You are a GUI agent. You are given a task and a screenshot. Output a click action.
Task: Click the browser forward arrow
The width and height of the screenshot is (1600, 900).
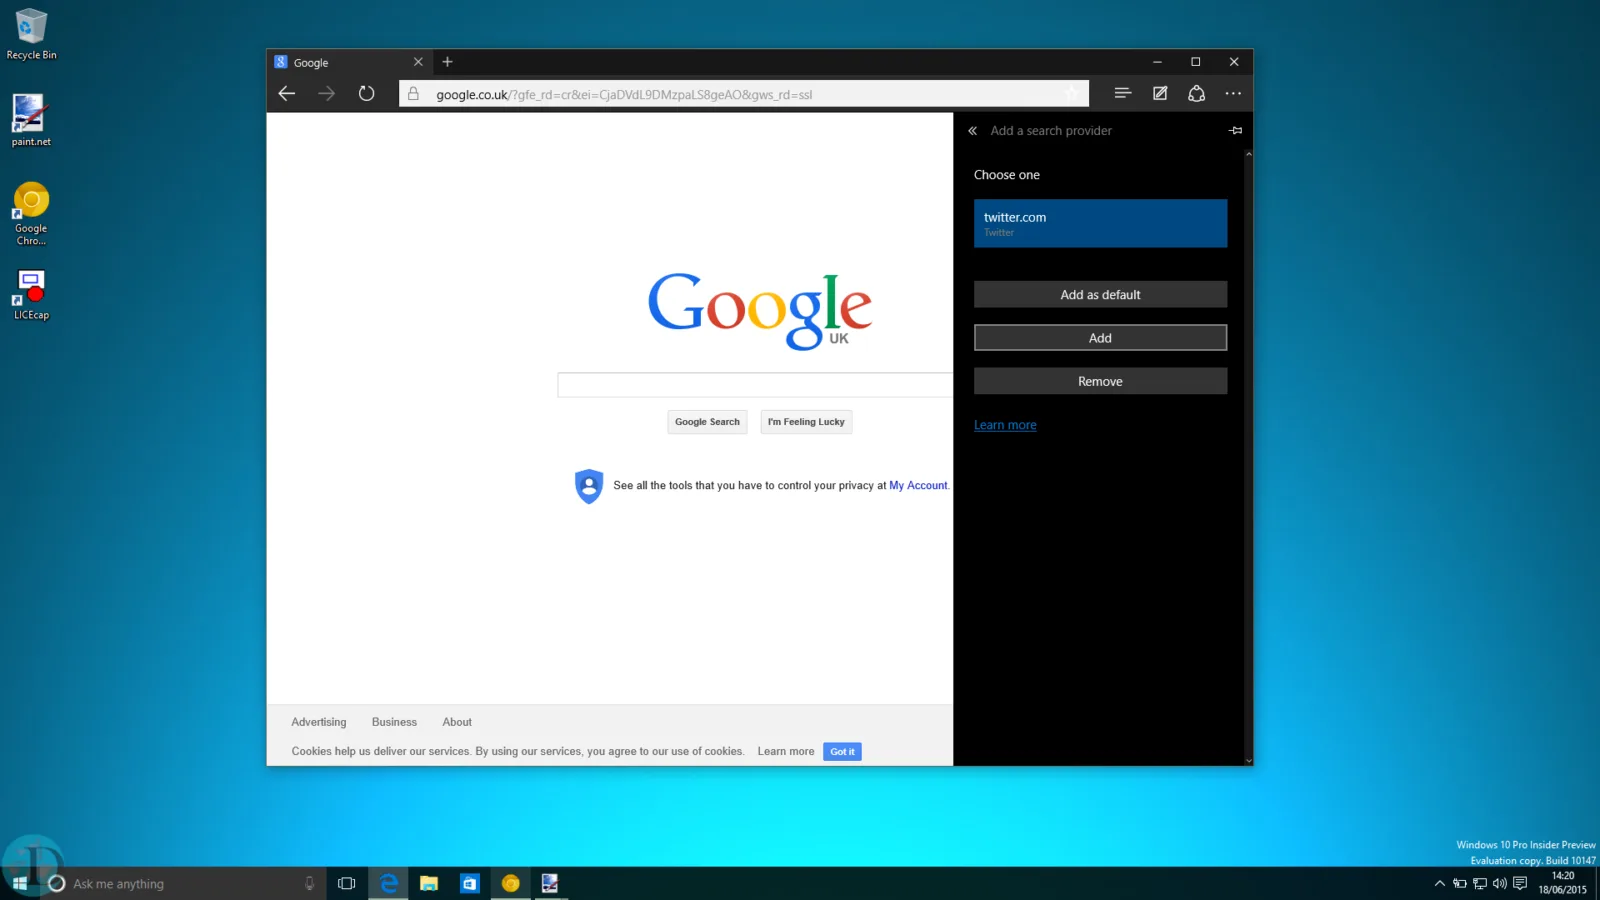coord(326,94)
